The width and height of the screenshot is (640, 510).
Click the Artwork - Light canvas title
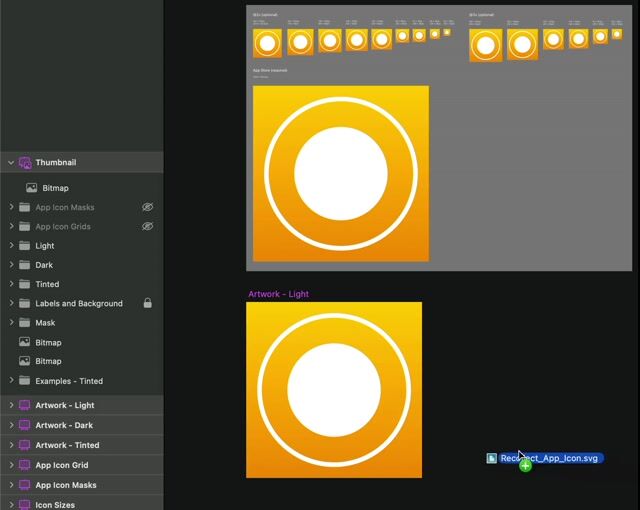[278, 294]
